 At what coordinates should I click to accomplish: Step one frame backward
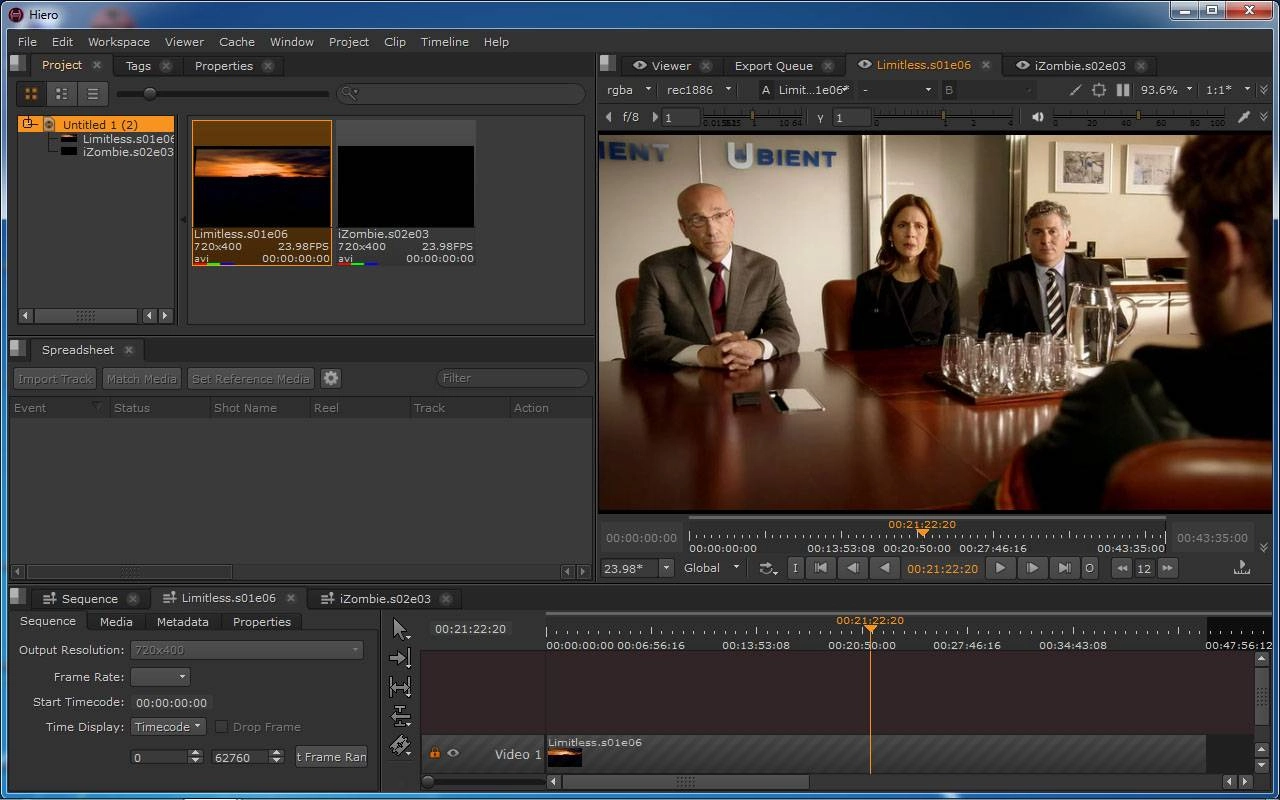(x=852, y=568)
